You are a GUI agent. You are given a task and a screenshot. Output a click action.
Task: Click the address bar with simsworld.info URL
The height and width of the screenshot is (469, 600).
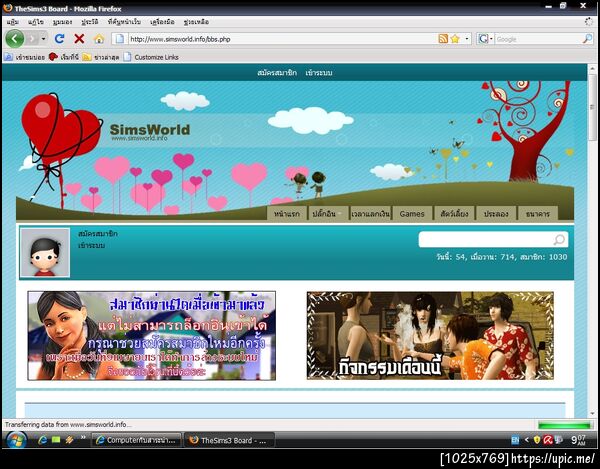click(282, 39)
